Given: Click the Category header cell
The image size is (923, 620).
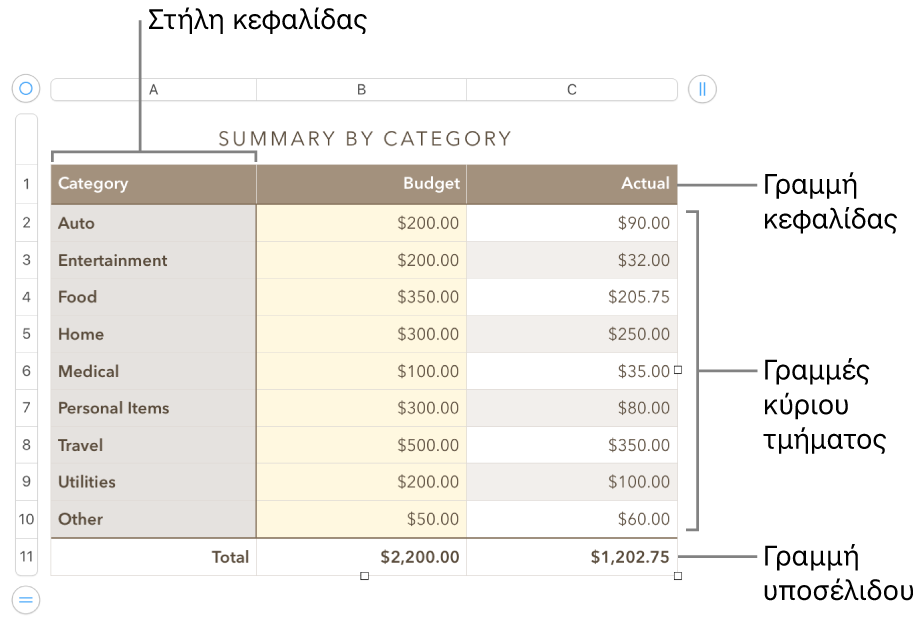Looking at the screenshot, I should (154, 184).
